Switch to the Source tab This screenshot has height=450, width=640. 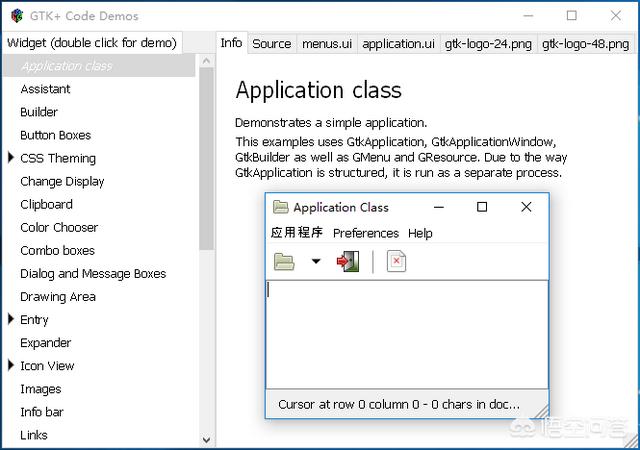[271, 43]
